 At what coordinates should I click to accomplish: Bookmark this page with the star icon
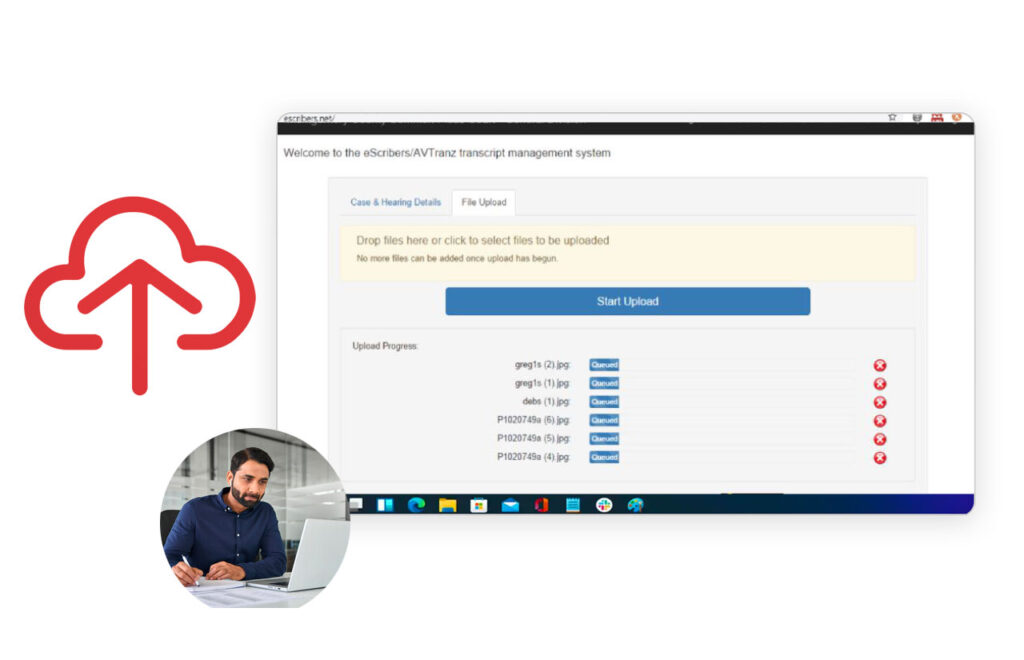[x=892, y=118]
